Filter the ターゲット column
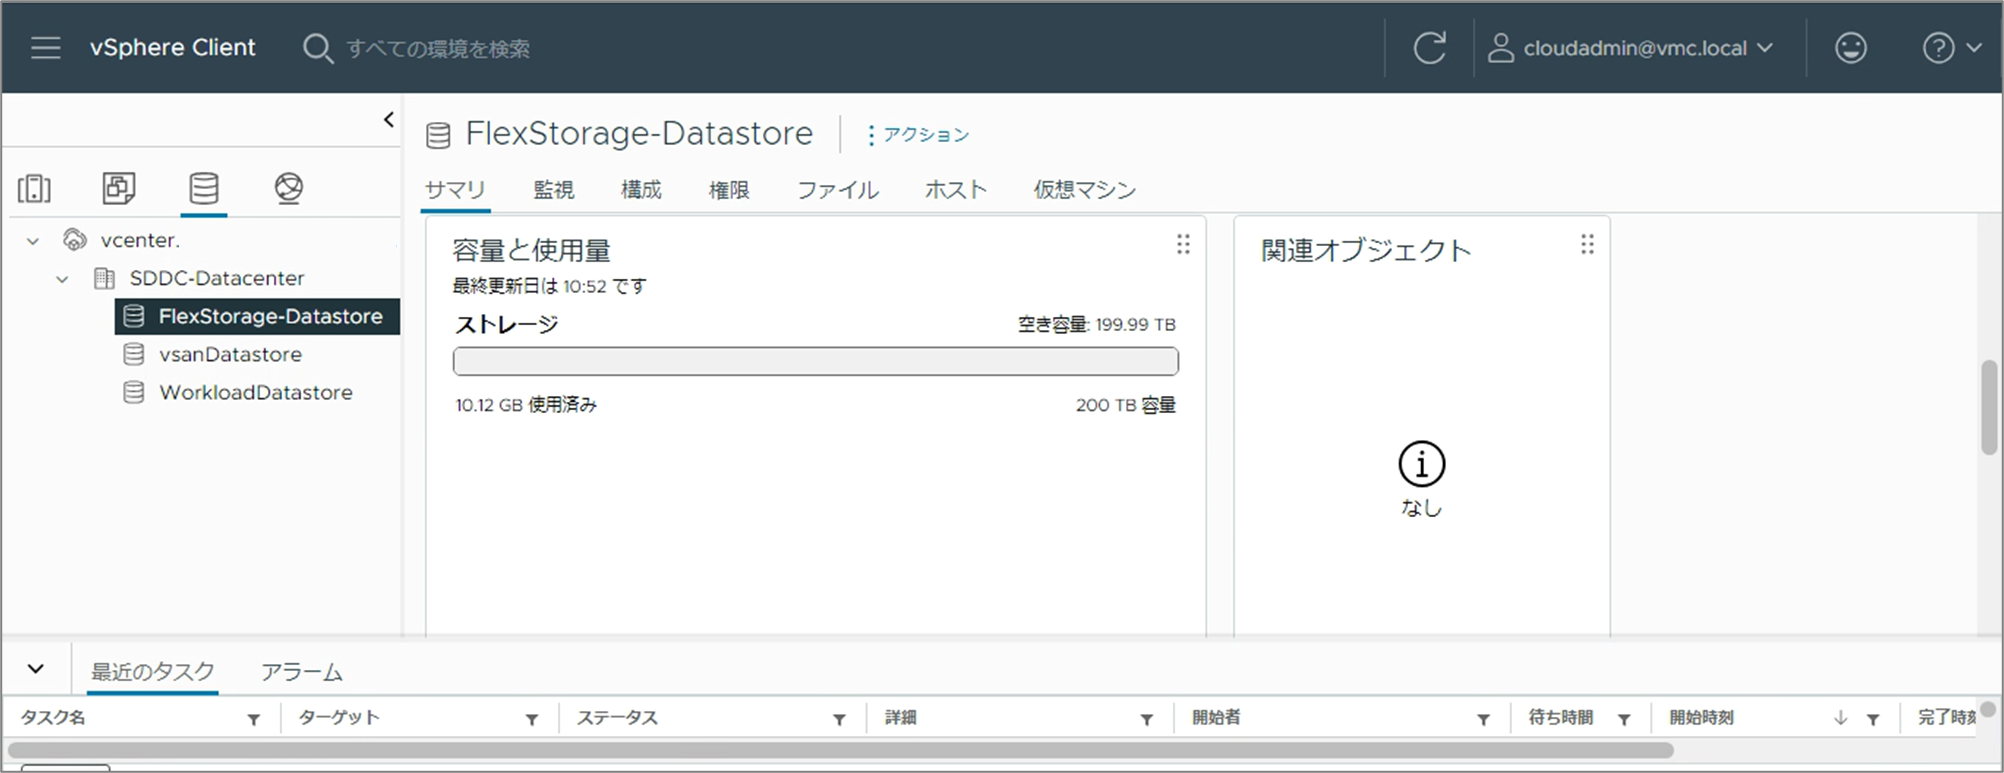Image resolution: width=2004 pixels, height=773 pixels. 532,719
